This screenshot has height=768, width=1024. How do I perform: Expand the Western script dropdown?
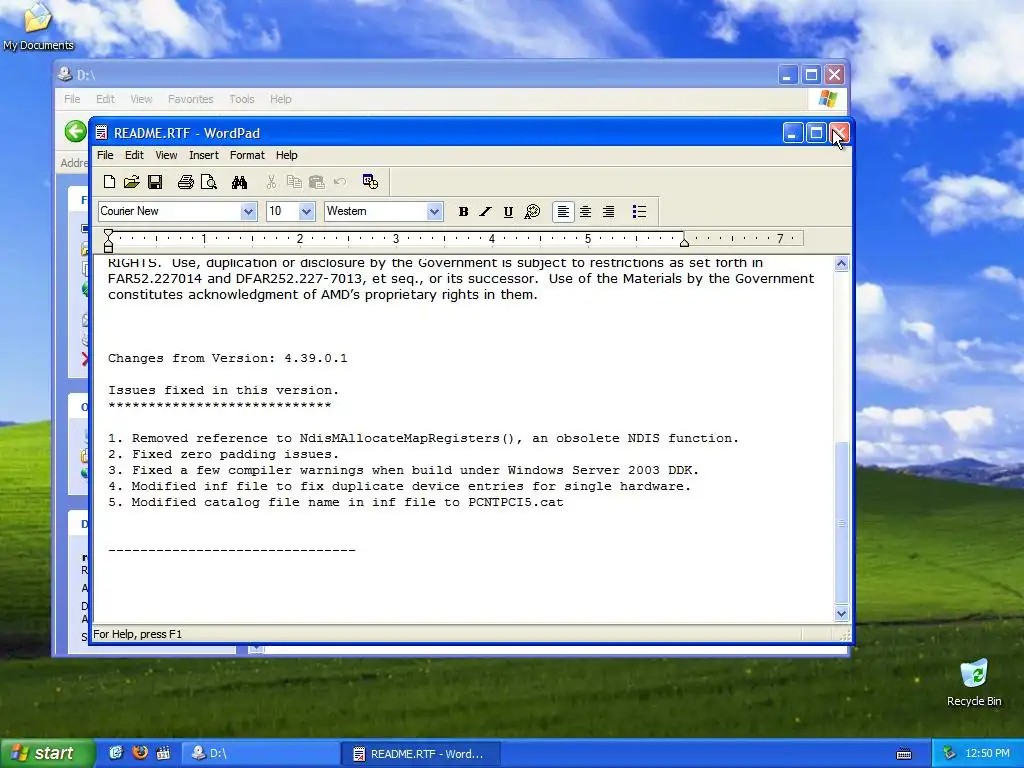click(x=434, y=212)
